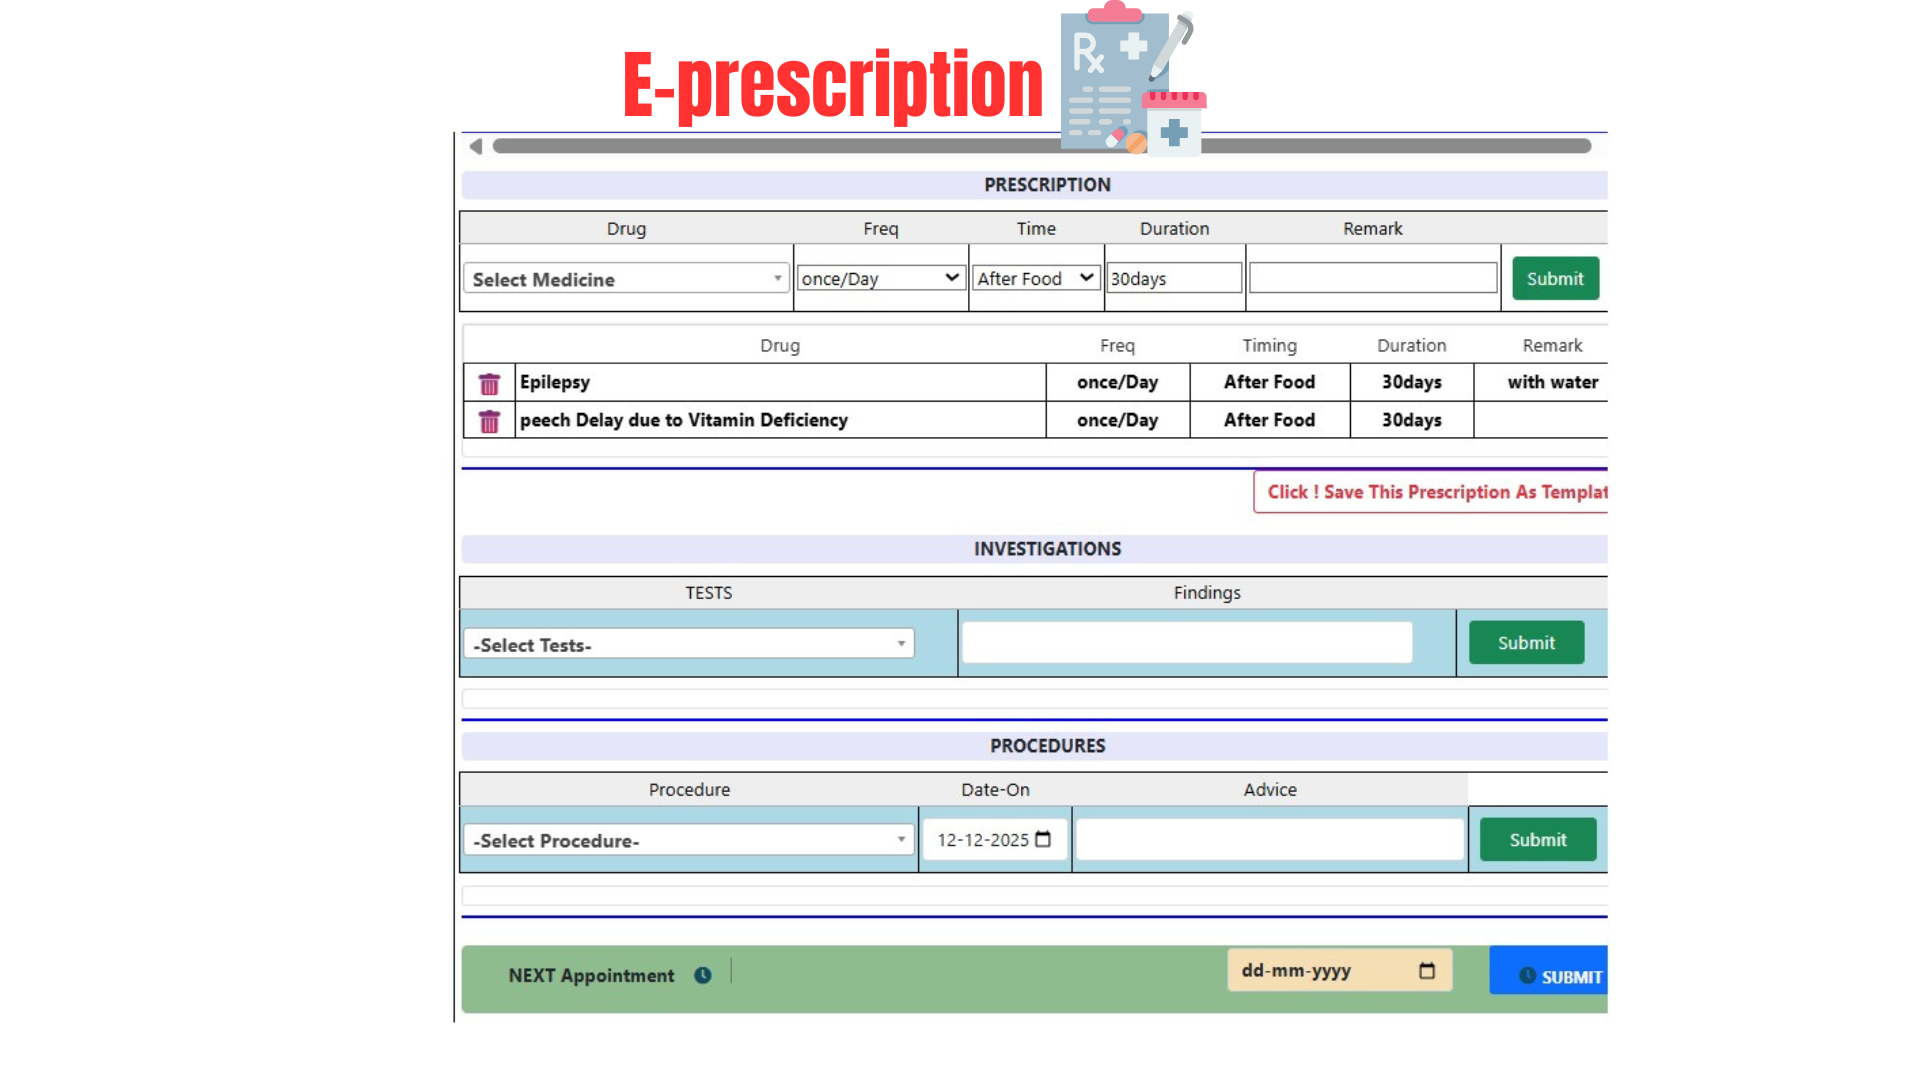Image resolution: width=1920 pixels, height=1080 pixels.
Task: Focus the prescription Remark input field
Action: tap(1372, 279)
